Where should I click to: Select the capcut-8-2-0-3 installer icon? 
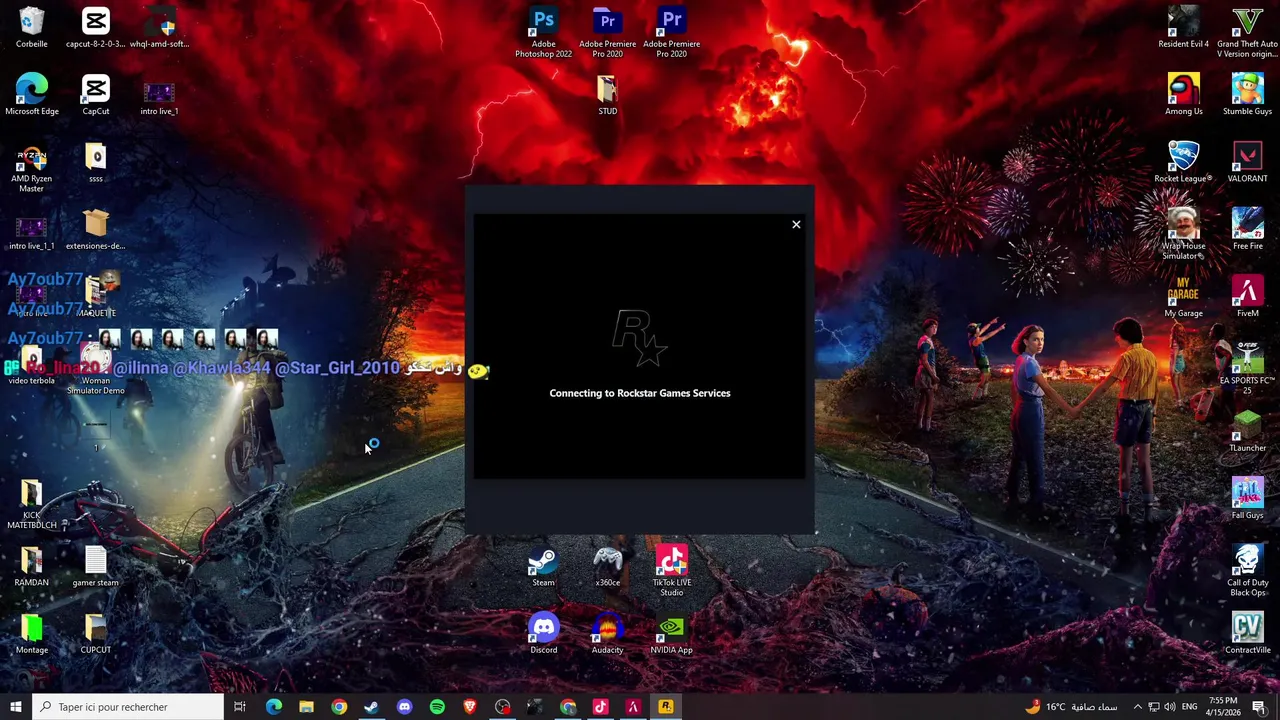pos(95,28)
